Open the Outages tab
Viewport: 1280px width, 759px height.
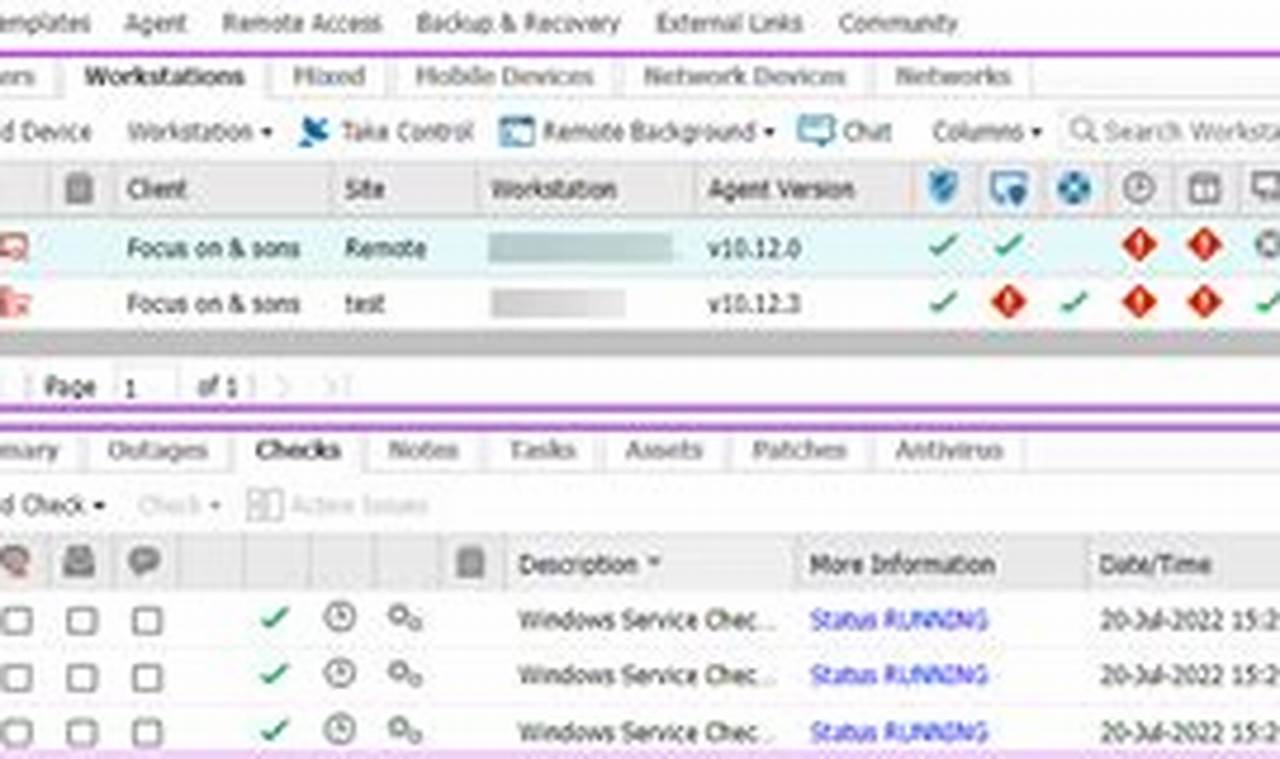157,451
